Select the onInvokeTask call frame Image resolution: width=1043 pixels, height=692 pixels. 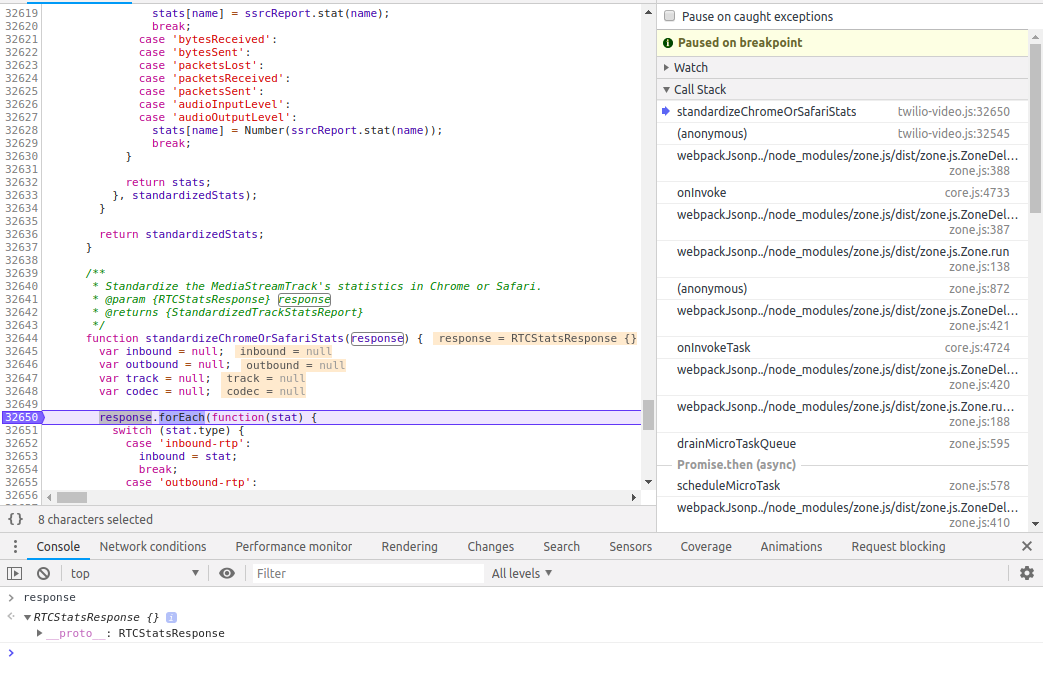tap(841, 348)
